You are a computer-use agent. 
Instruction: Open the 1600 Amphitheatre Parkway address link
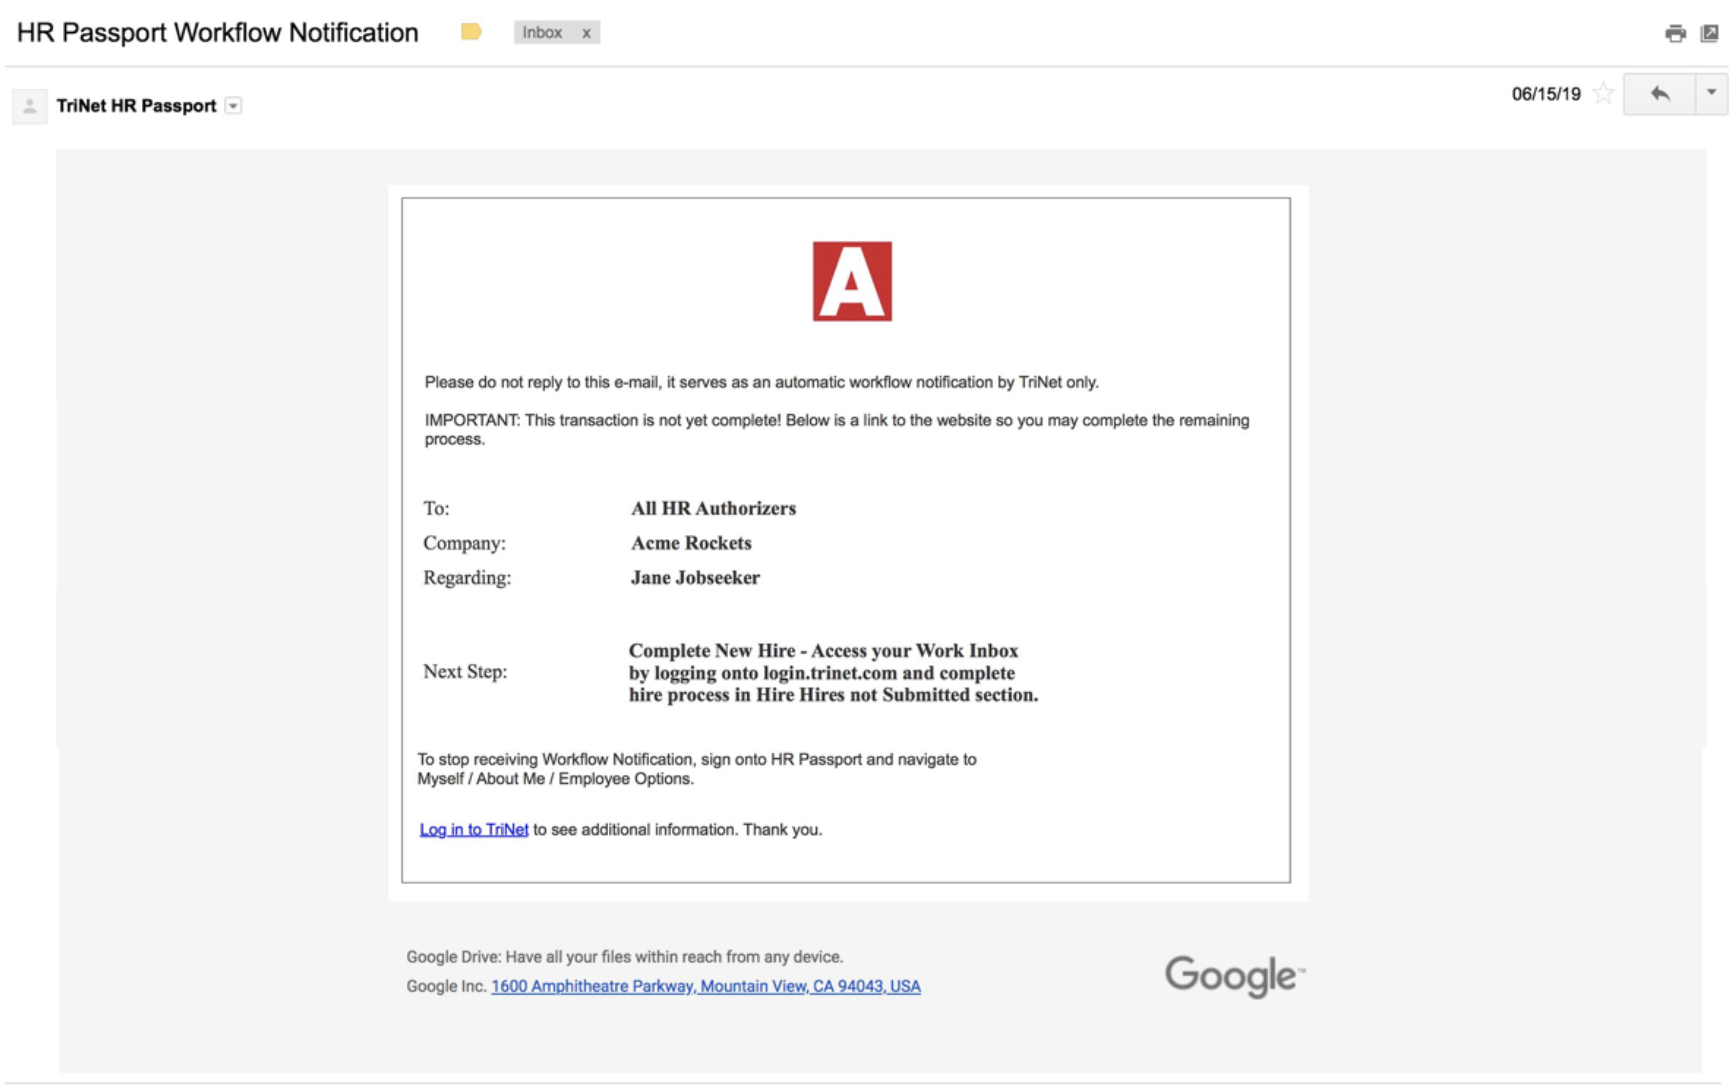pyautogui.click(x=706, y=986)
